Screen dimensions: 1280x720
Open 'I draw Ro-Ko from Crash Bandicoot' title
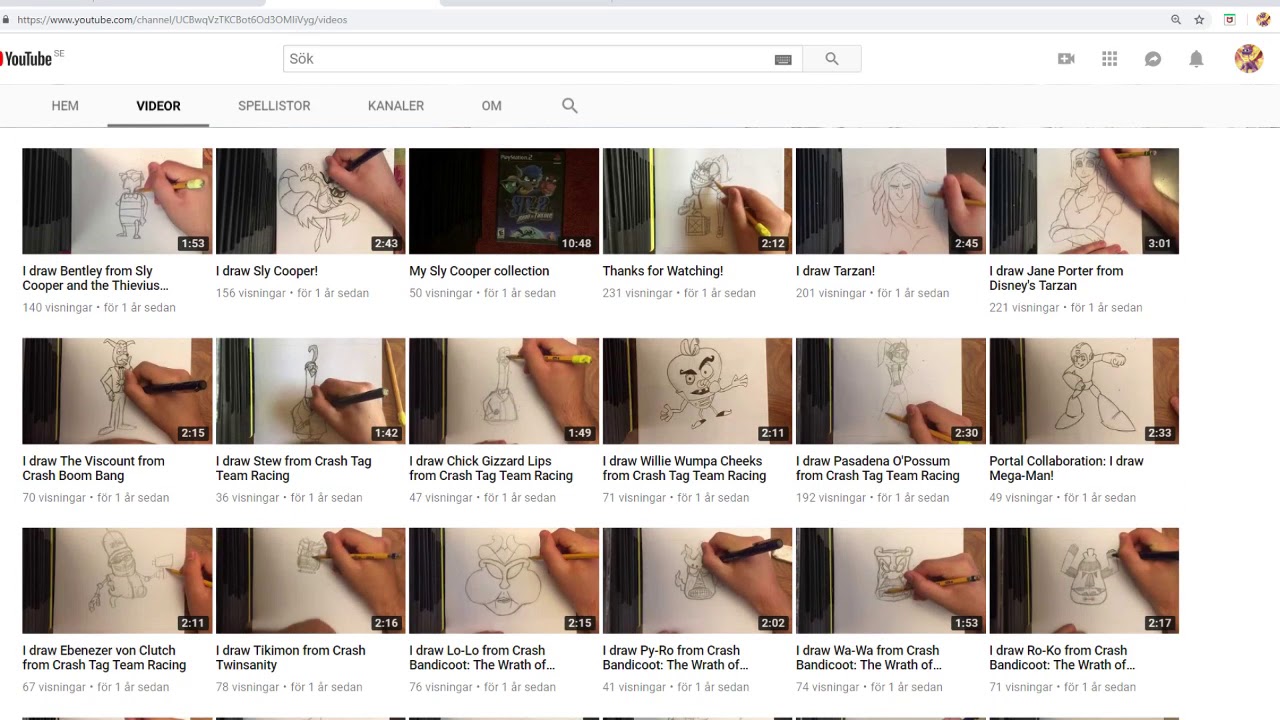click(x=1062, y=658)
